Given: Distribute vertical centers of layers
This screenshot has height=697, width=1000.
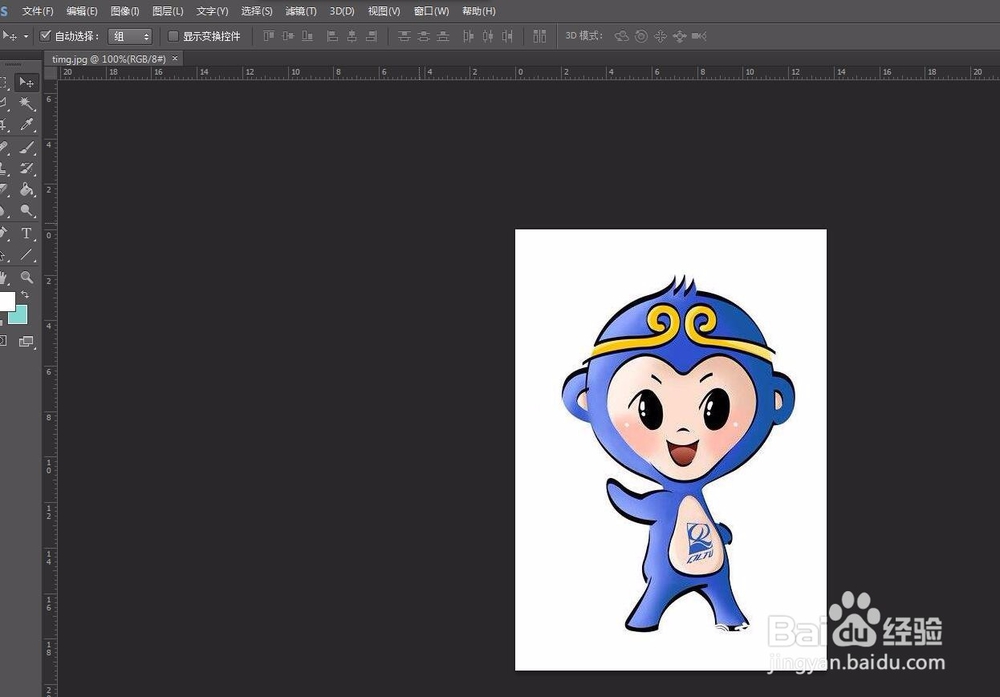Looking at the screenshot, I should click(423, 36).
